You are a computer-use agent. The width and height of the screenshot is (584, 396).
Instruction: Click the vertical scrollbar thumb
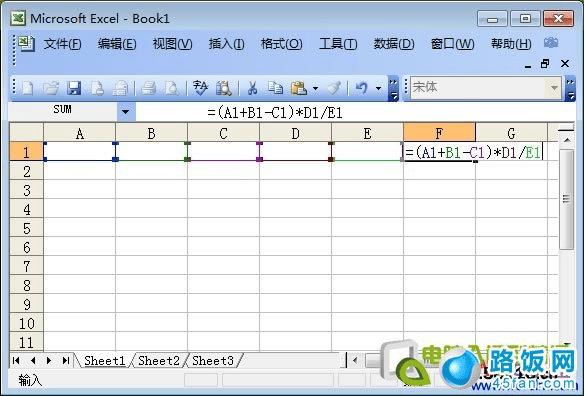566,199
